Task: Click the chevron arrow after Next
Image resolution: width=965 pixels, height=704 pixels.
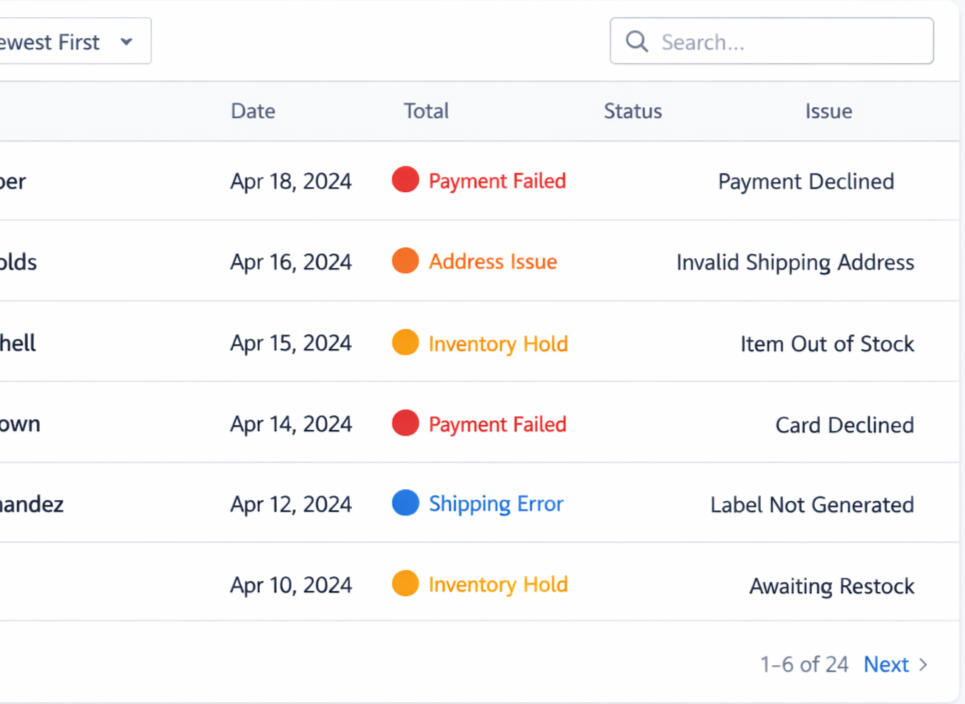Action: pyautogui.click(x=923, y=665)
